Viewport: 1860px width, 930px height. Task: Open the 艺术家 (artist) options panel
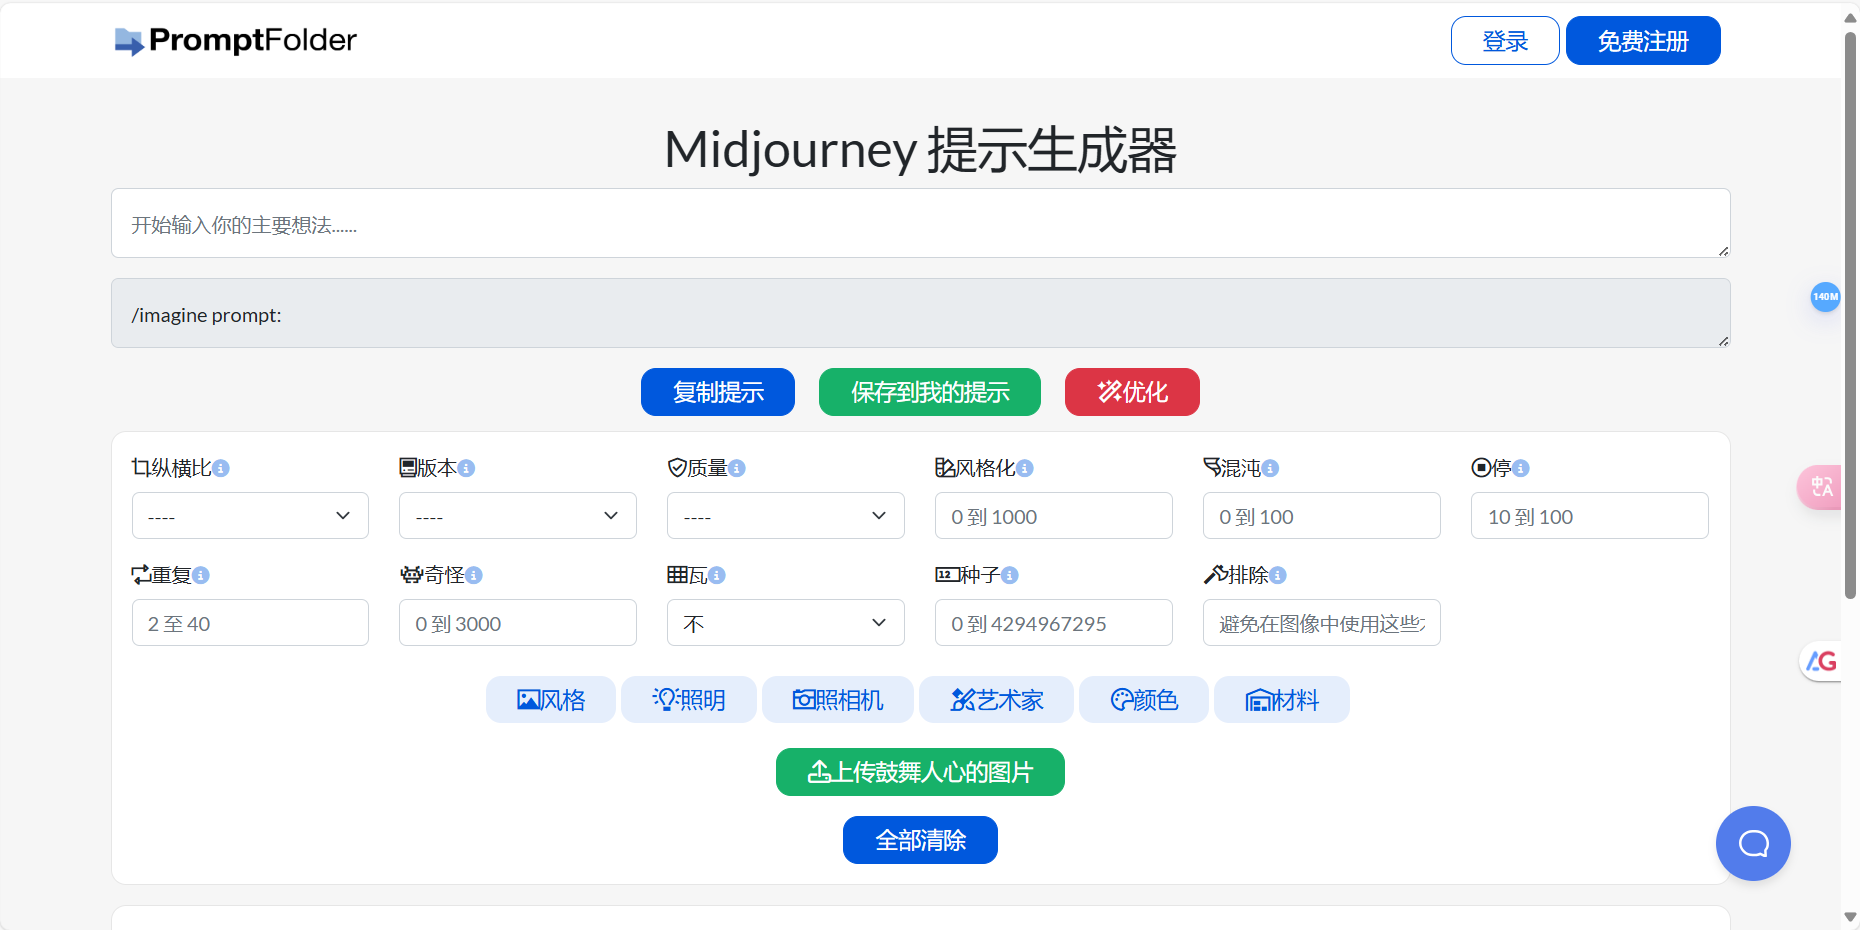(996, 699)
